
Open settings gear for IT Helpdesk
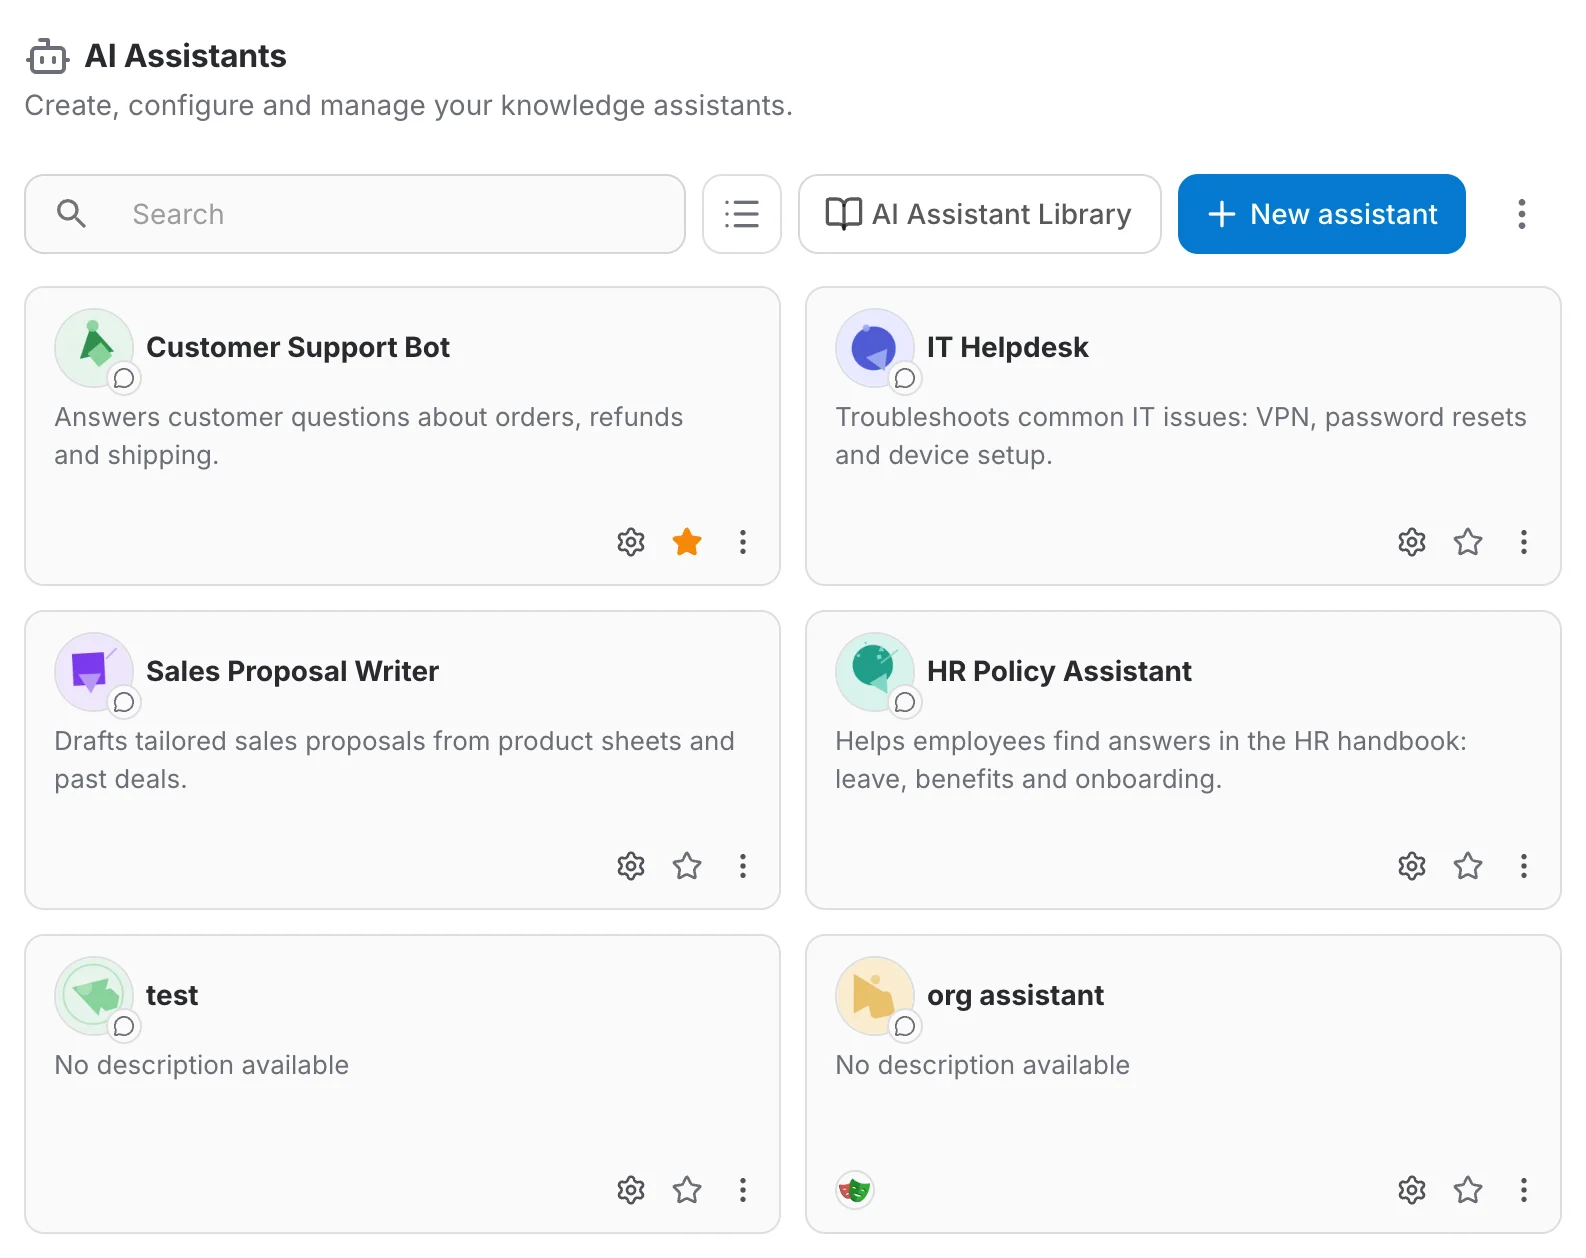pos(1412,542)
